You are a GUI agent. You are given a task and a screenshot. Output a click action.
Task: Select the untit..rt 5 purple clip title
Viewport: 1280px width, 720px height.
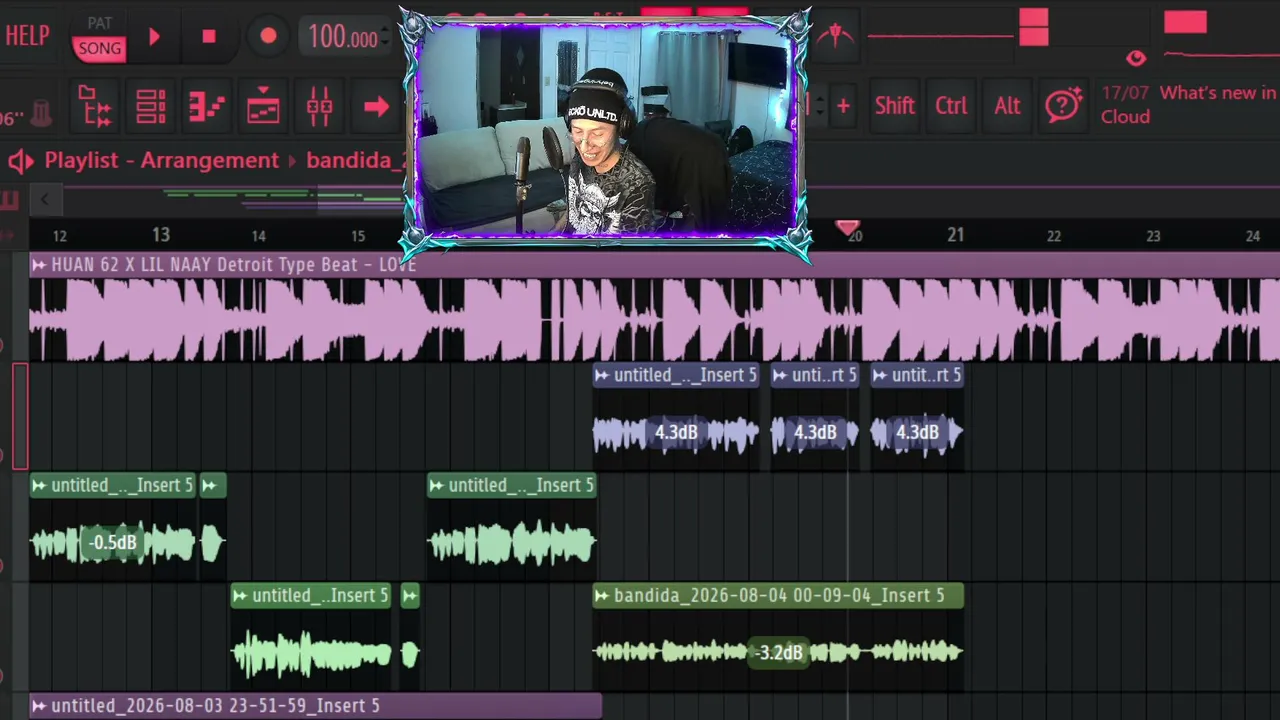pyautogui.click(x=926, y=375)
